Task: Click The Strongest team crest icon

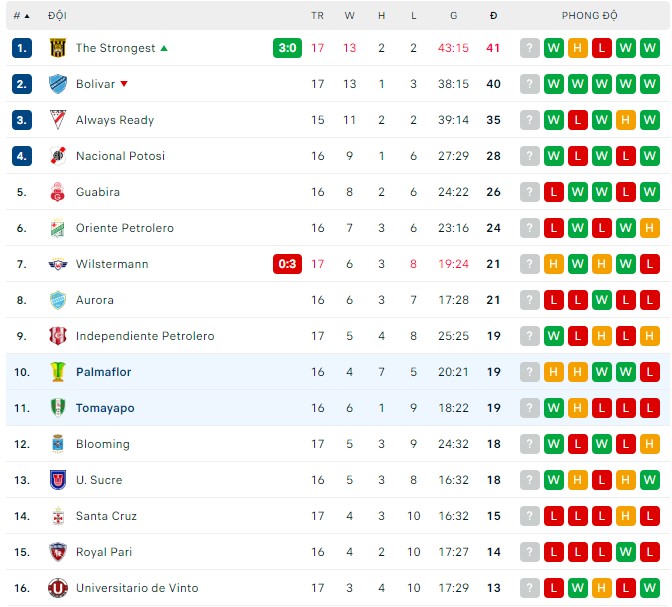Action: pyautogui.click(x=57, y=48)
